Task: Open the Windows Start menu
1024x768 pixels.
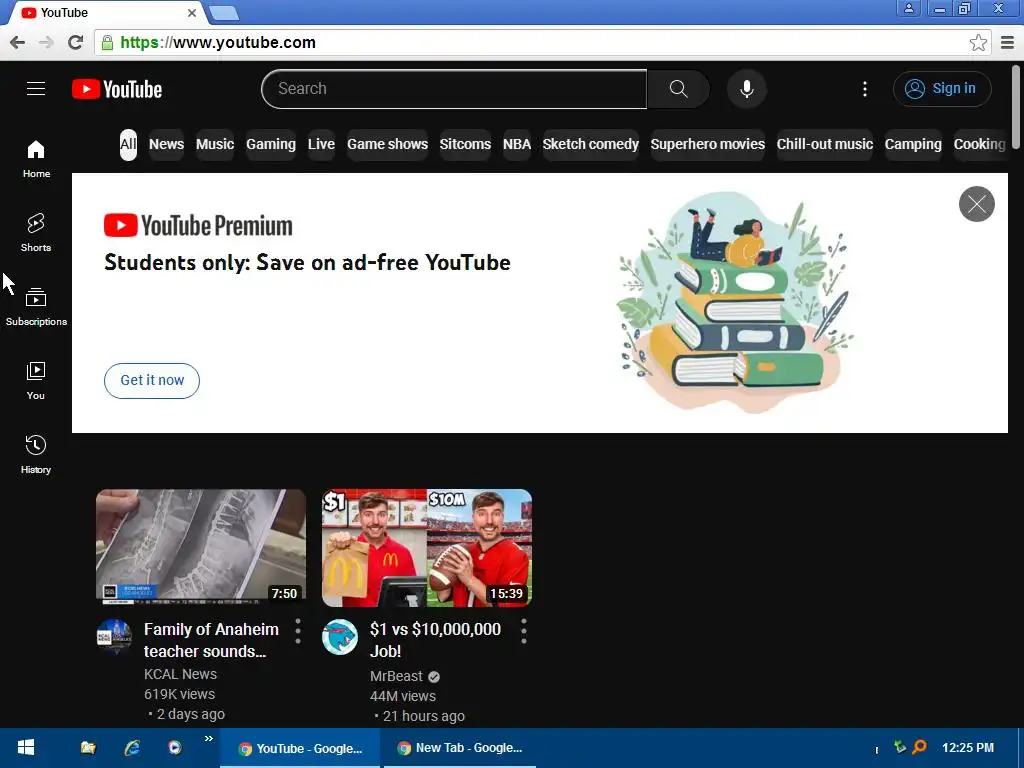Action: (x=25, y=748)
